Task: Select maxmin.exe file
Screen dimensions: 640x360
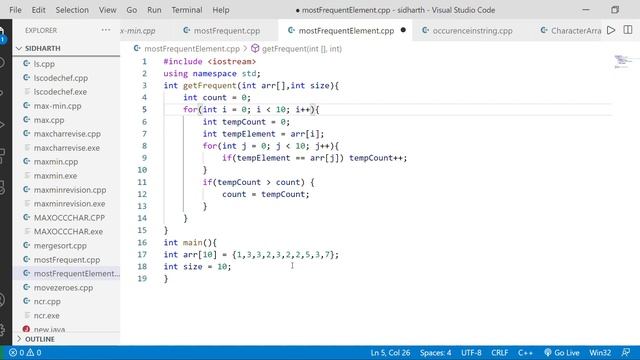Action: click(55, 176)
